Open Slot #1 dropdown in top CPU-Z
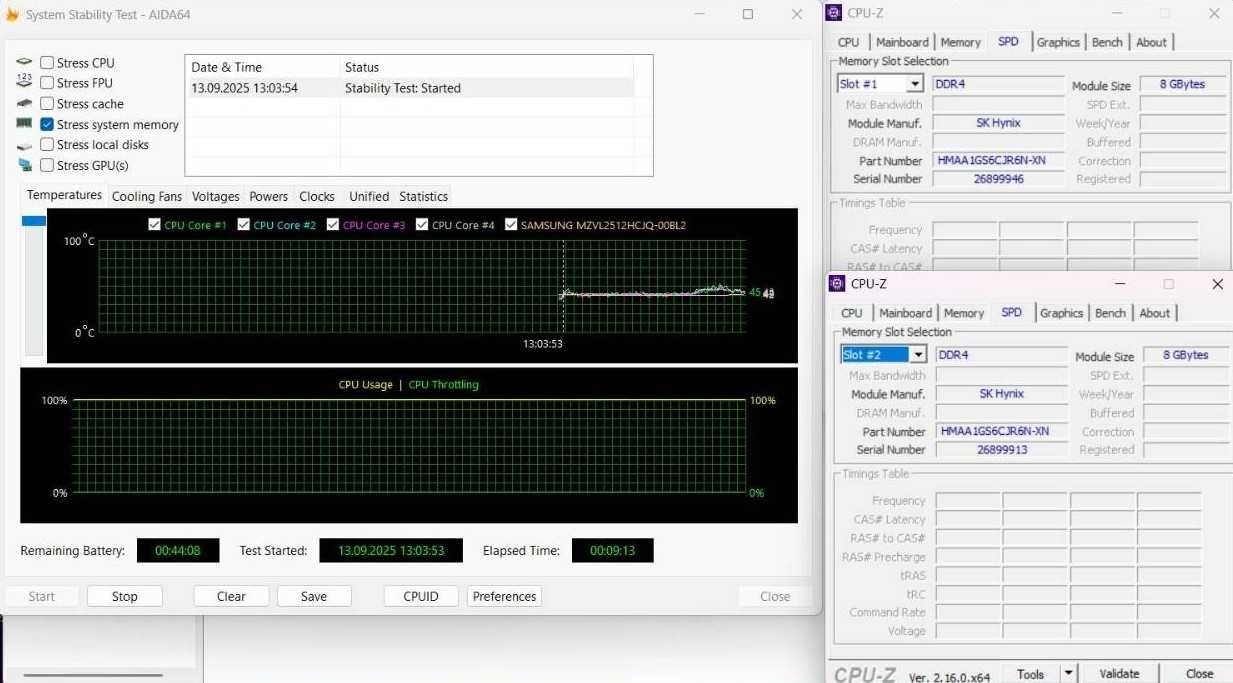The height and width of the screenshot is (683, 1233). 914,84
